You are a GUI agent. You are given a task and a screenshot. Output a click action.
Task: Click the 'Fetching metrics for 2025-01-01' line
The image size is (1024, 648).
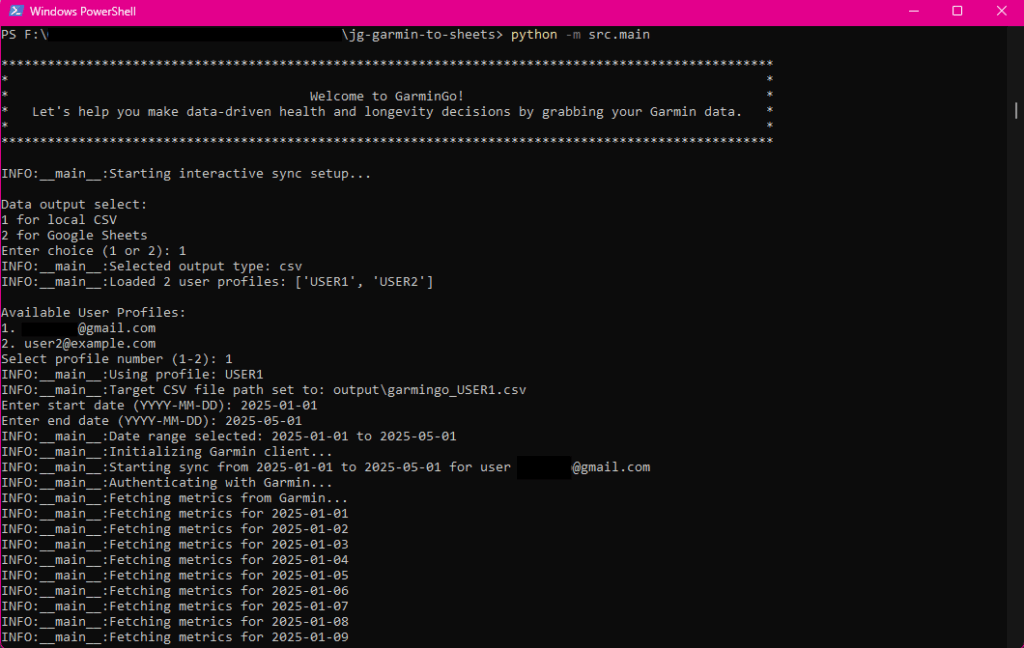coord(174,514)
